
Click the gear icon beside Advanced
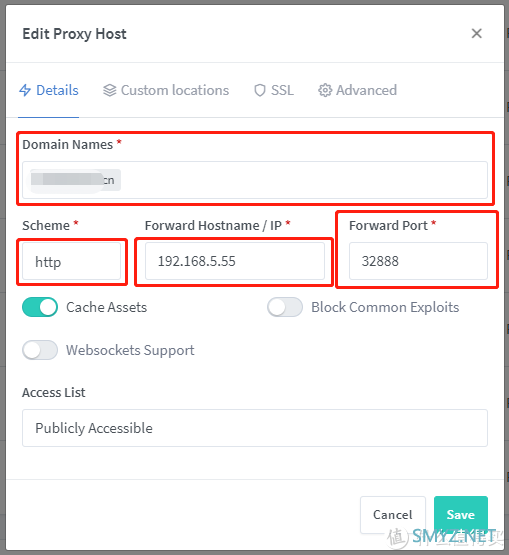(x=325, y=90)
